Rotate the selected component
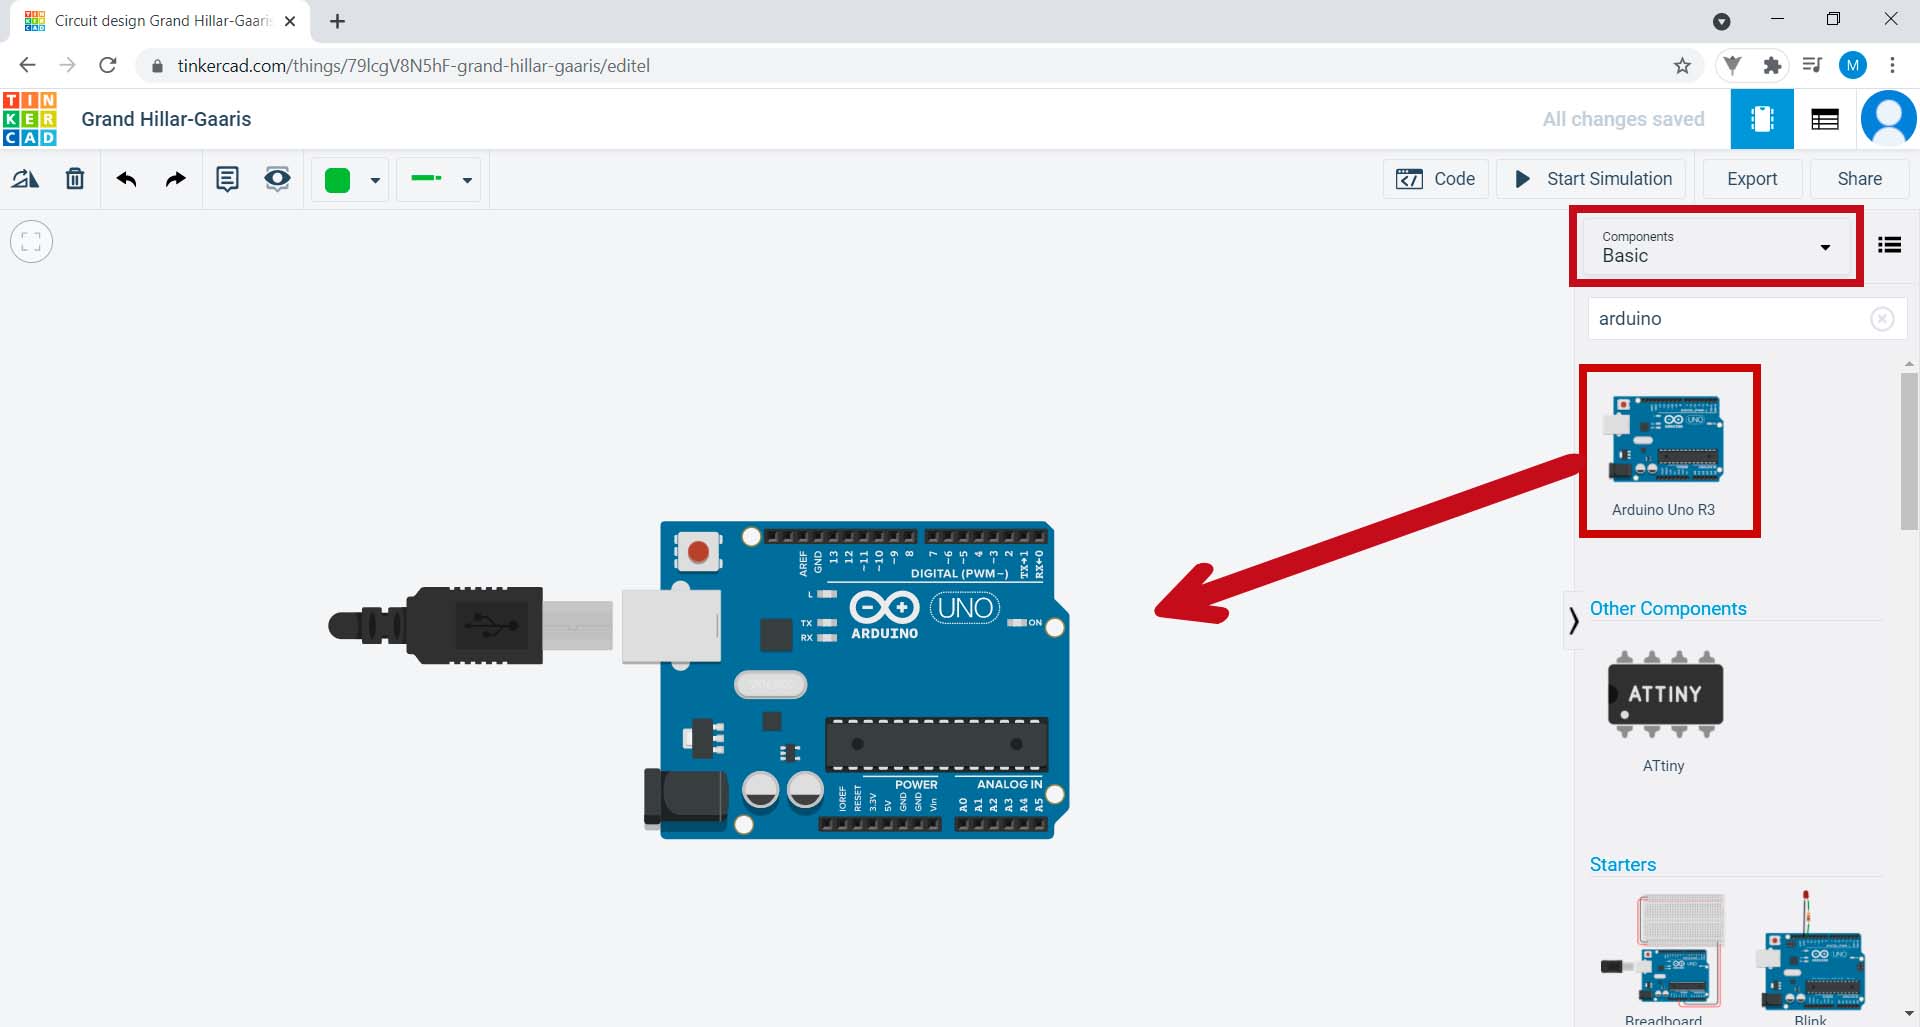Screen dimensions: 1920x1027 pos(25,179)
